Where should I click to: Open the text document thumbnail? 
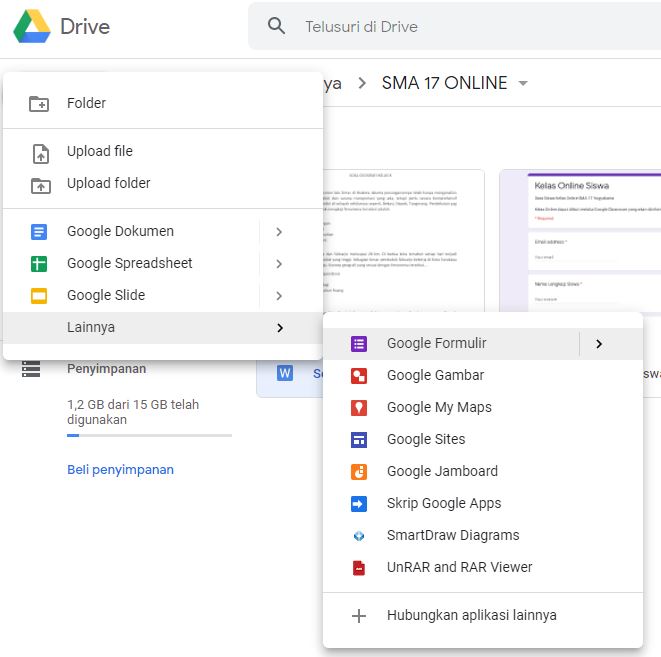[x=404, y=241]
